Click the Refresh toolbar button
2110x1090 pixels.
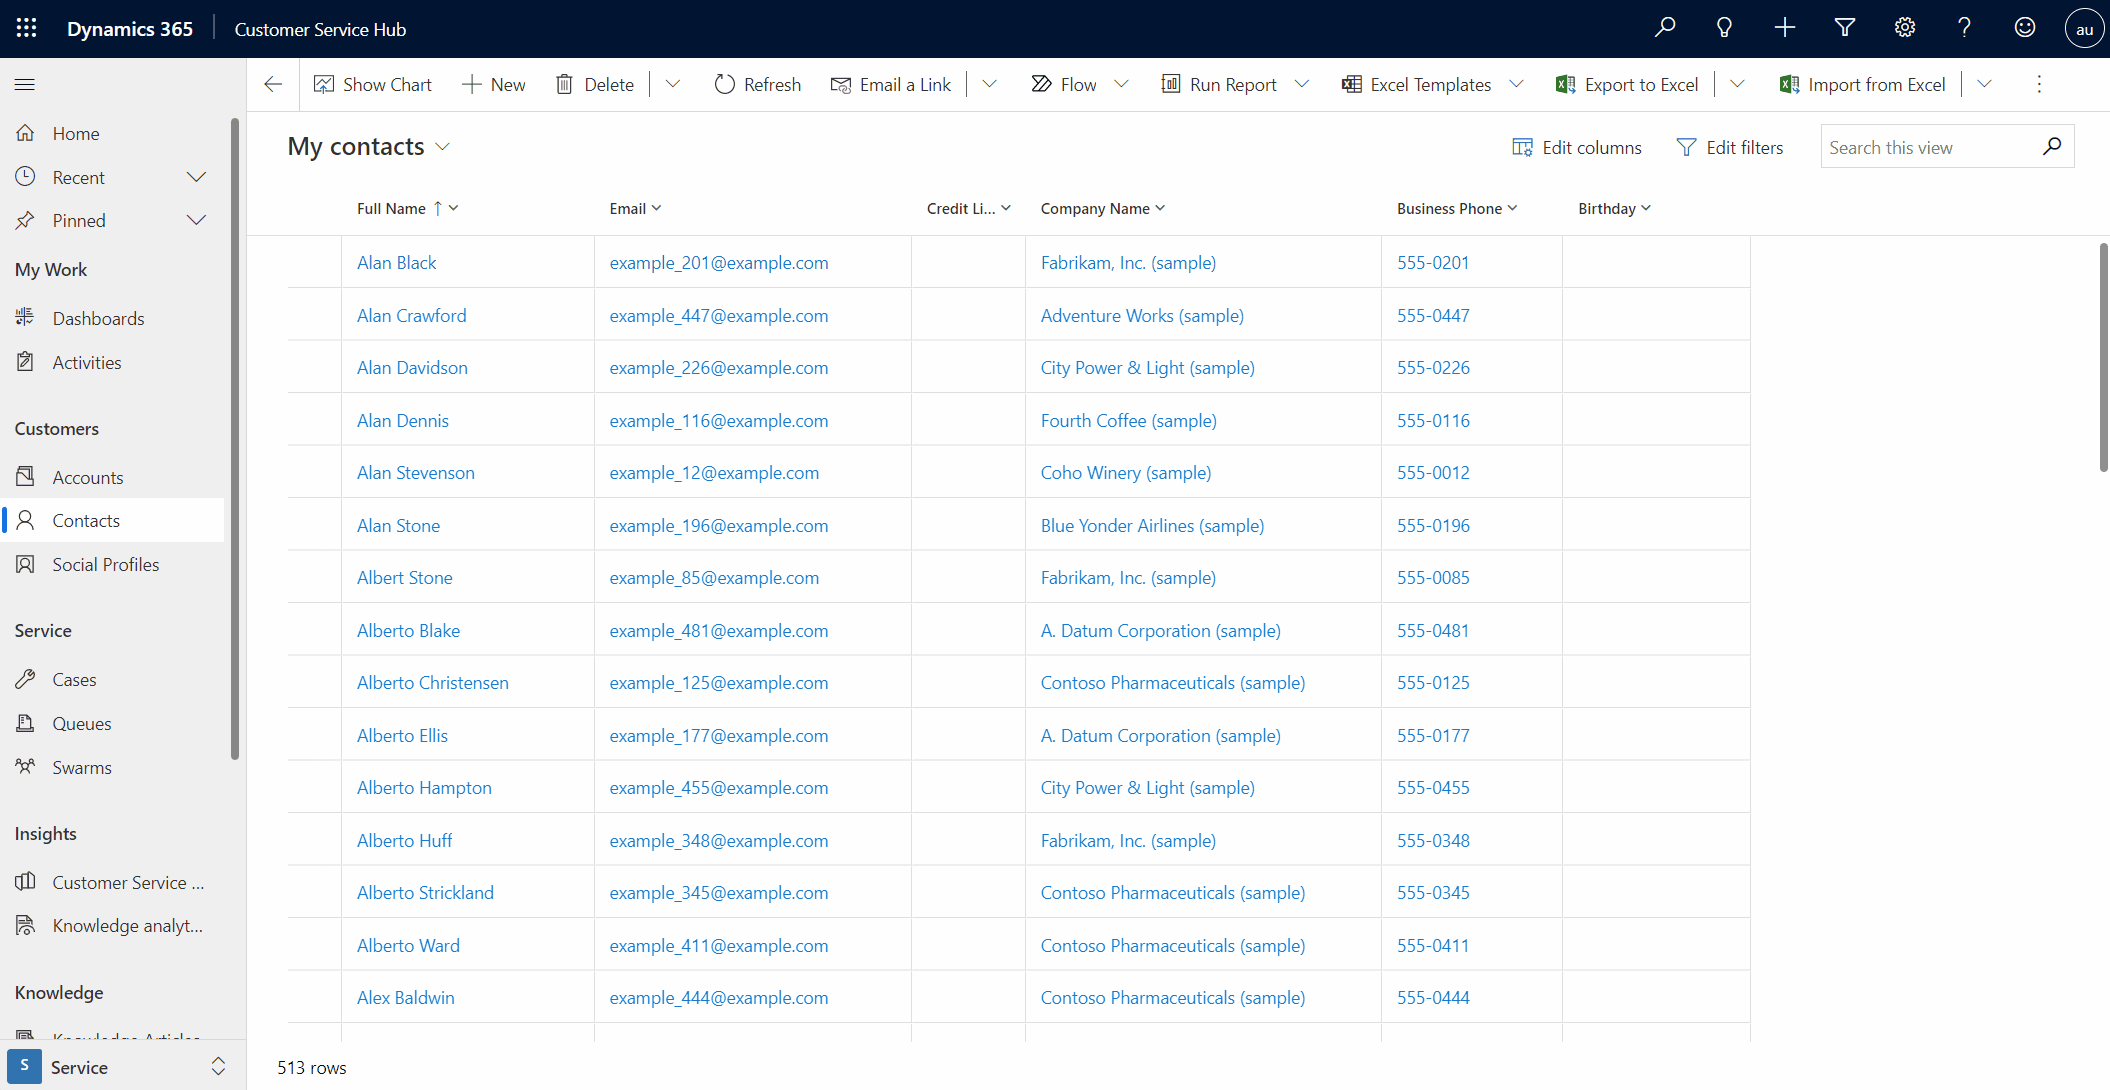758,85
